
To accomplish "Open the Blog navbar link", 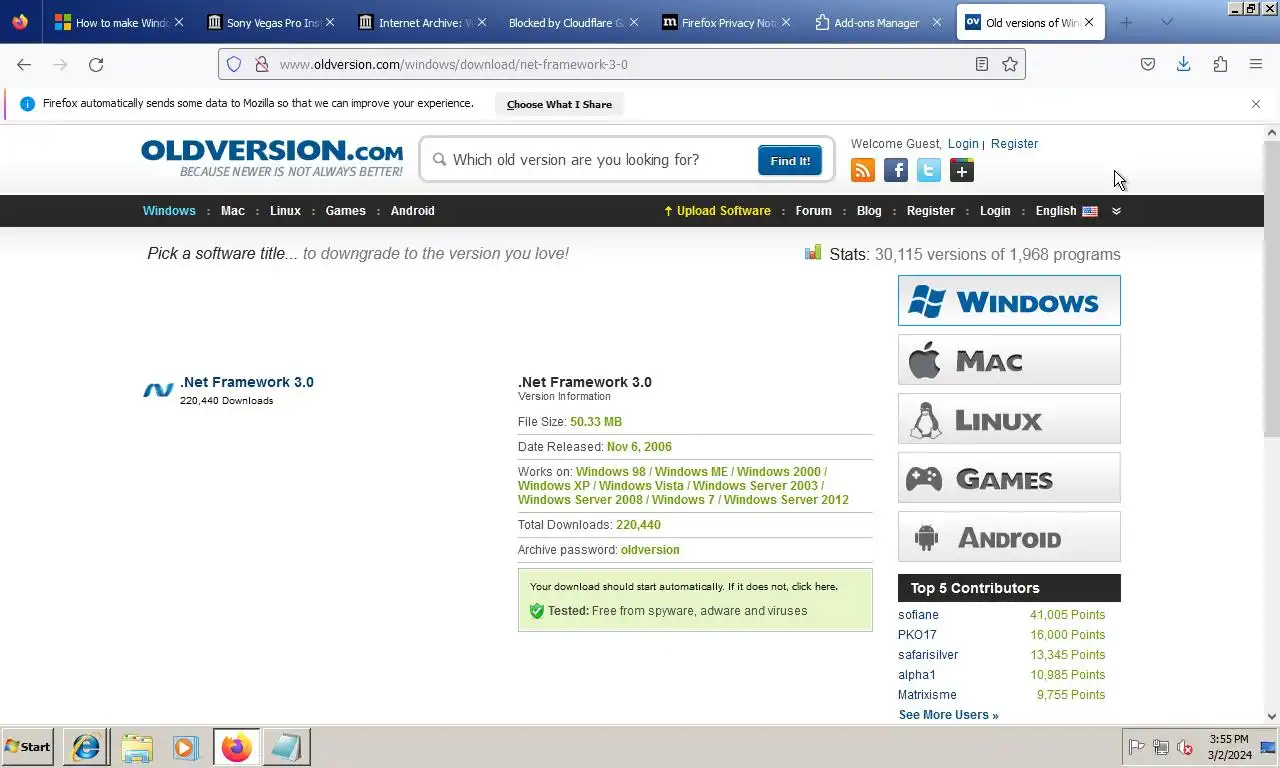I will (869, 211).
